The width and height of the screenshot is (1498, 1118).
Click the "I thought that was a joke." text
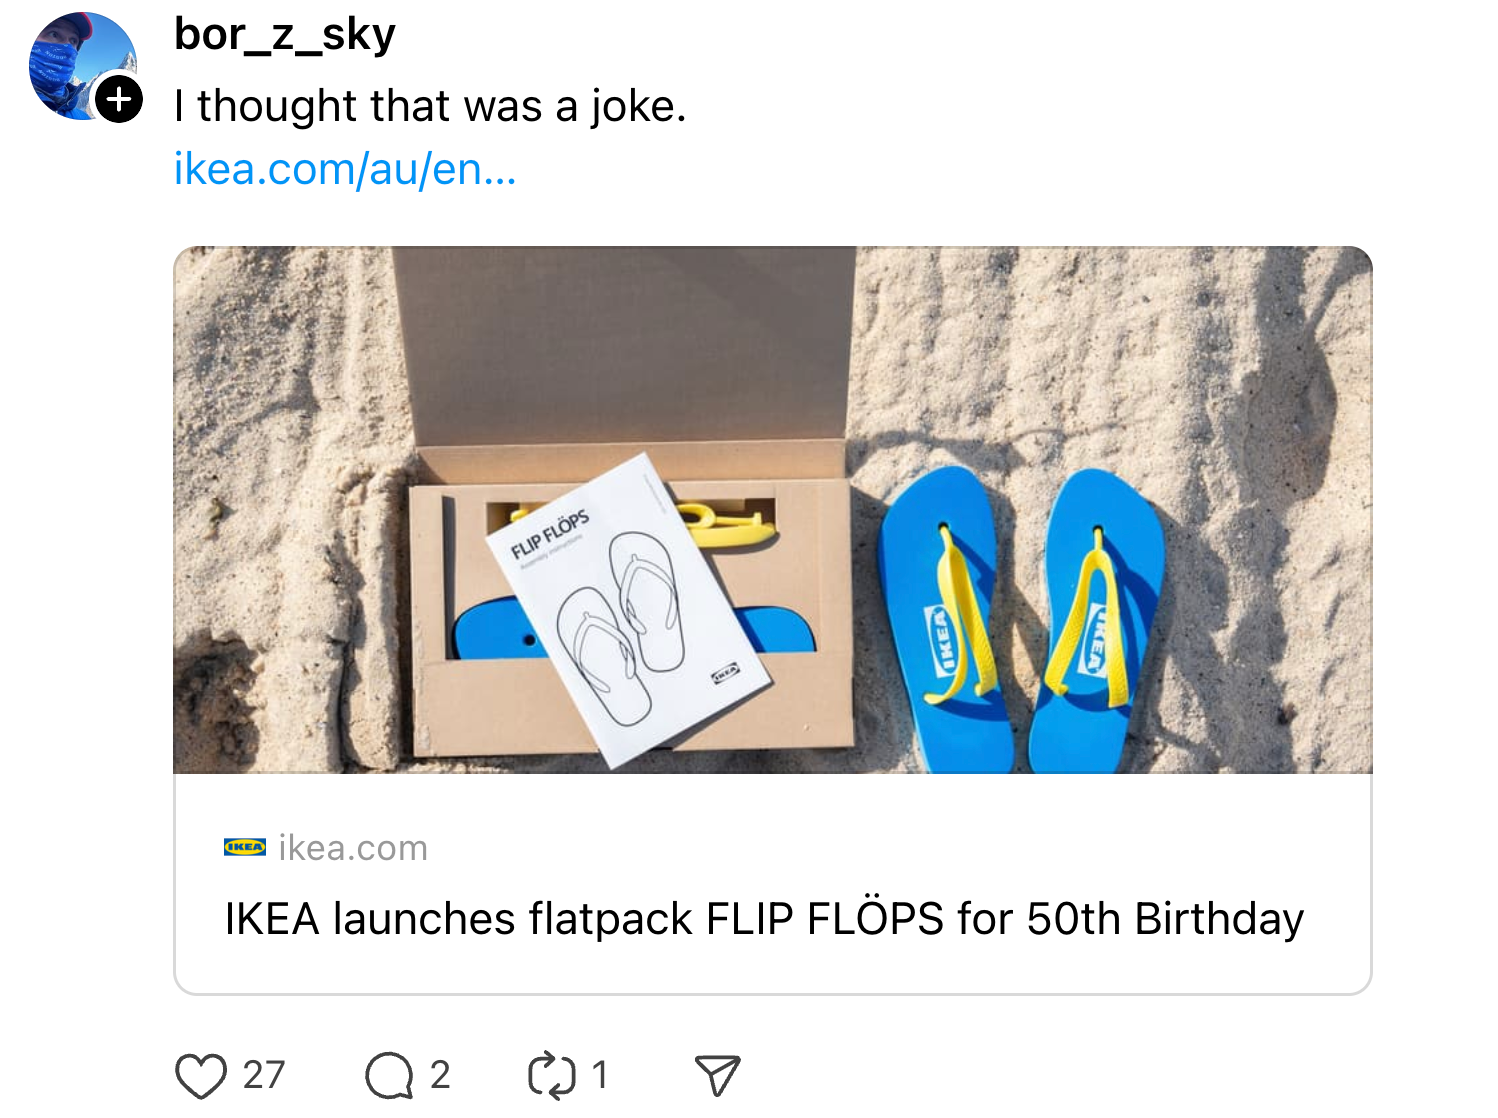click(x=430, y=106)
